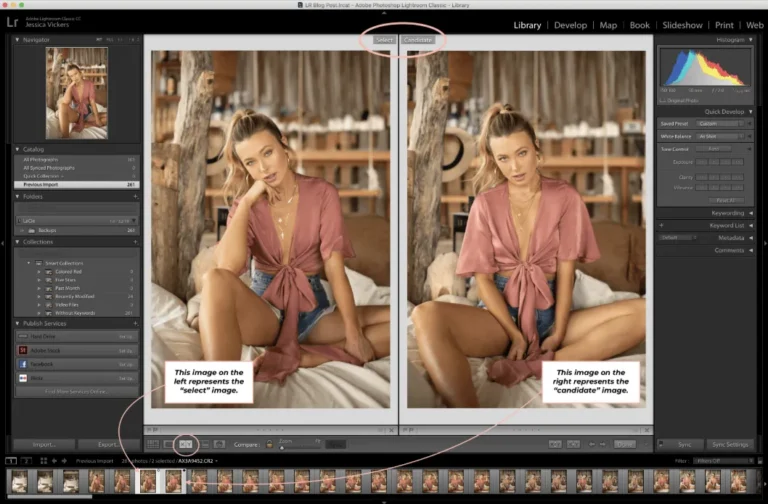Open People view icon in toolbar

click(x=219, y=444)
